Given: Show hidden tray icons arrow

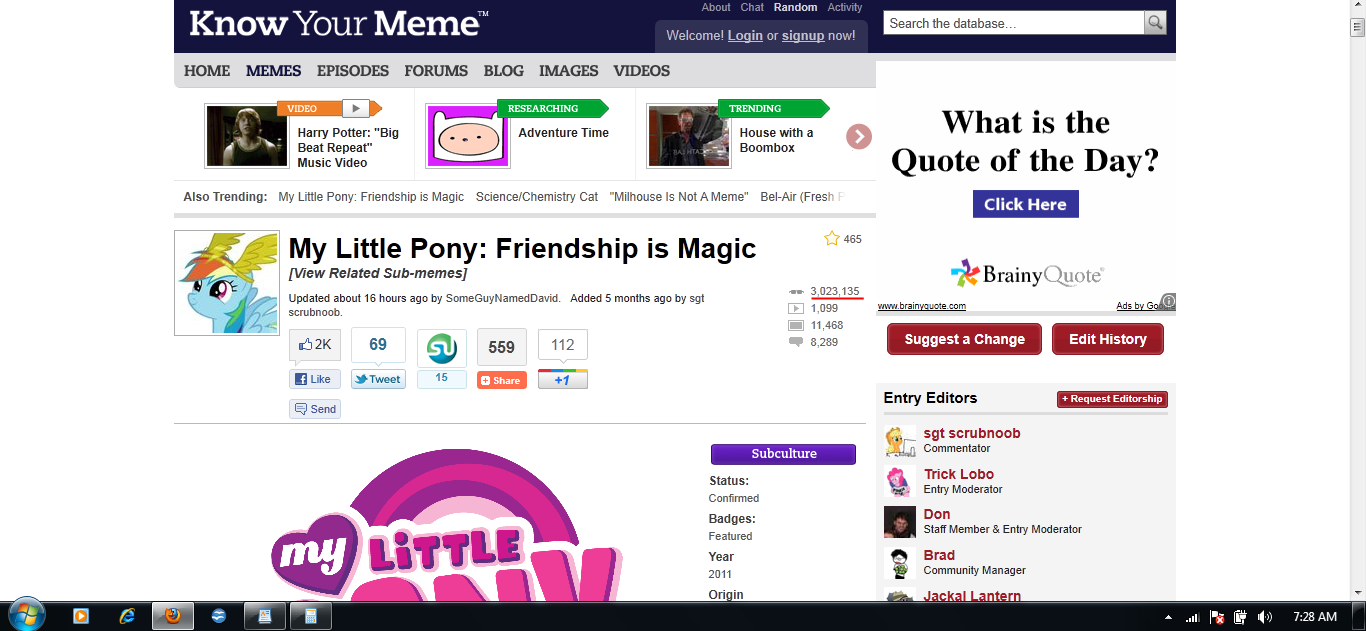Looking at the screenshot, I should (x=1168, y=617).
